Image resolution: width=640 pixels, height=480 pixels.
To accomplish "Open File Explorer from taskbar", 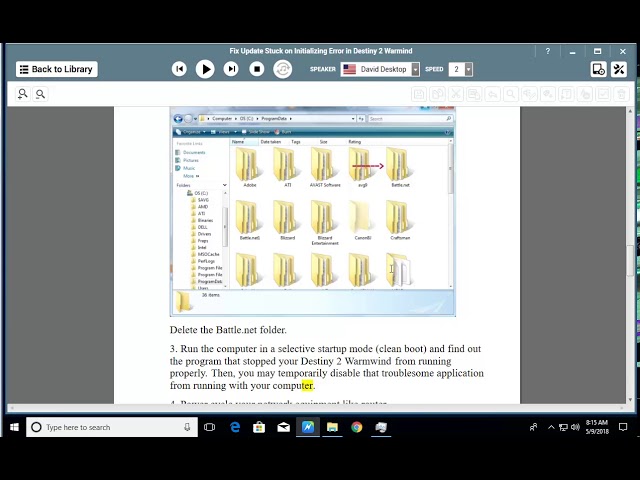I will click(x=332, y=427).
